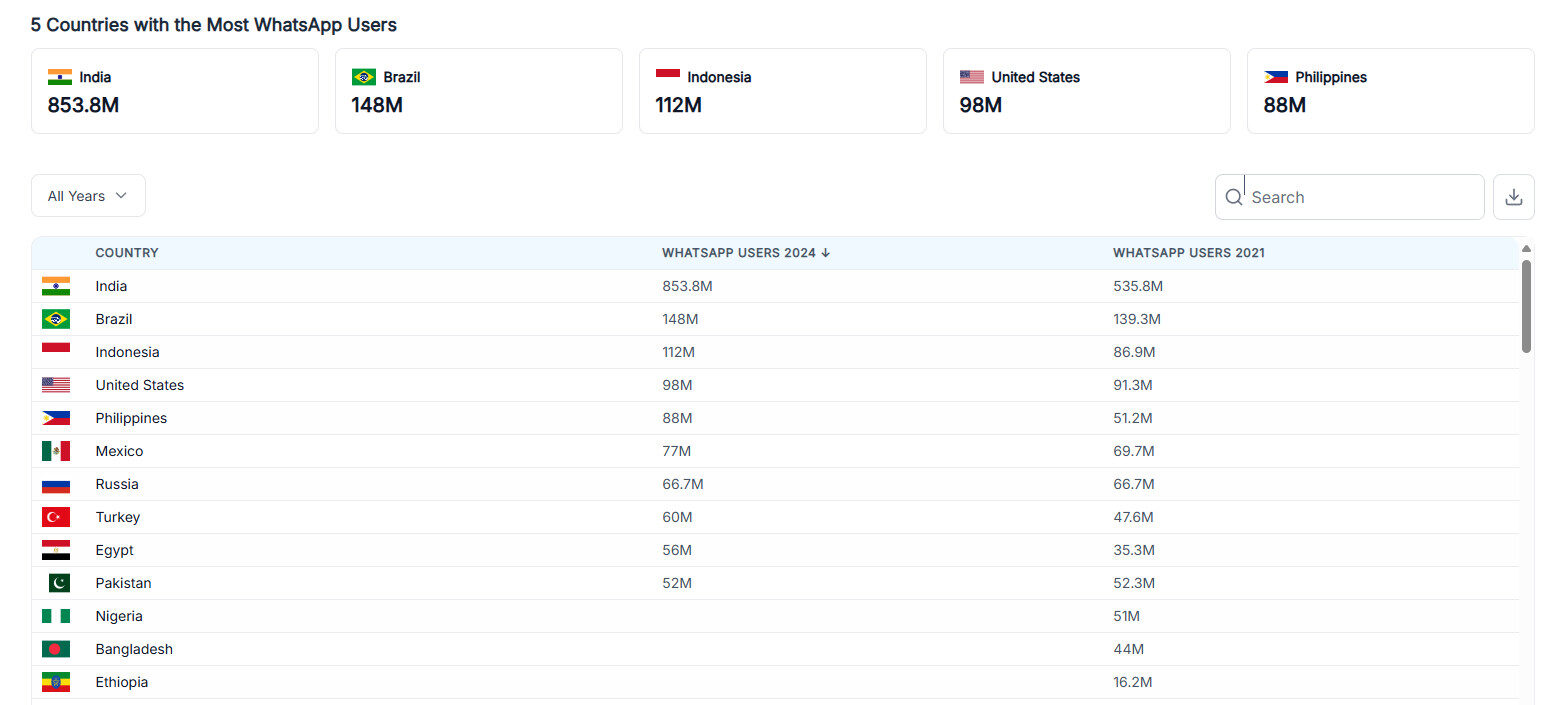This screenshot has width=1554, height=705.
Task: Click the download table data icon
Action: [x=1513, y=197]
